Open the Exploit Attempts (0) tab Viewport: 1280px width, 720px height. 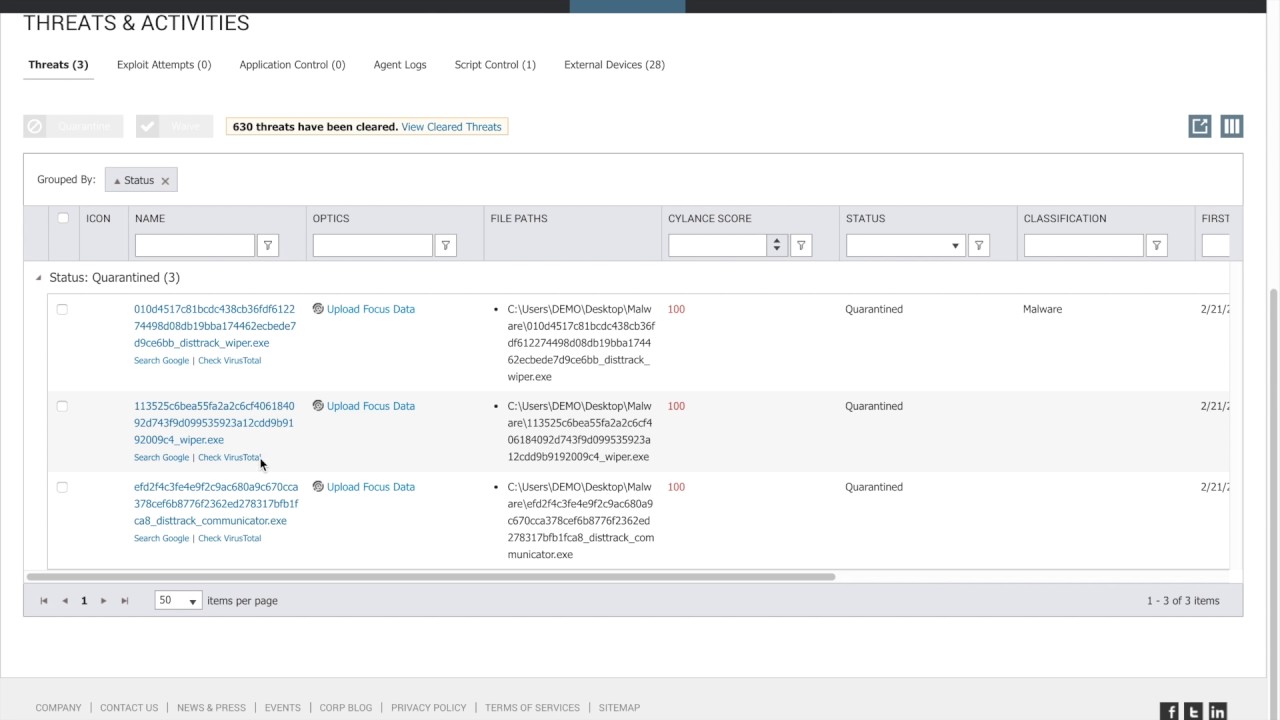164,65
